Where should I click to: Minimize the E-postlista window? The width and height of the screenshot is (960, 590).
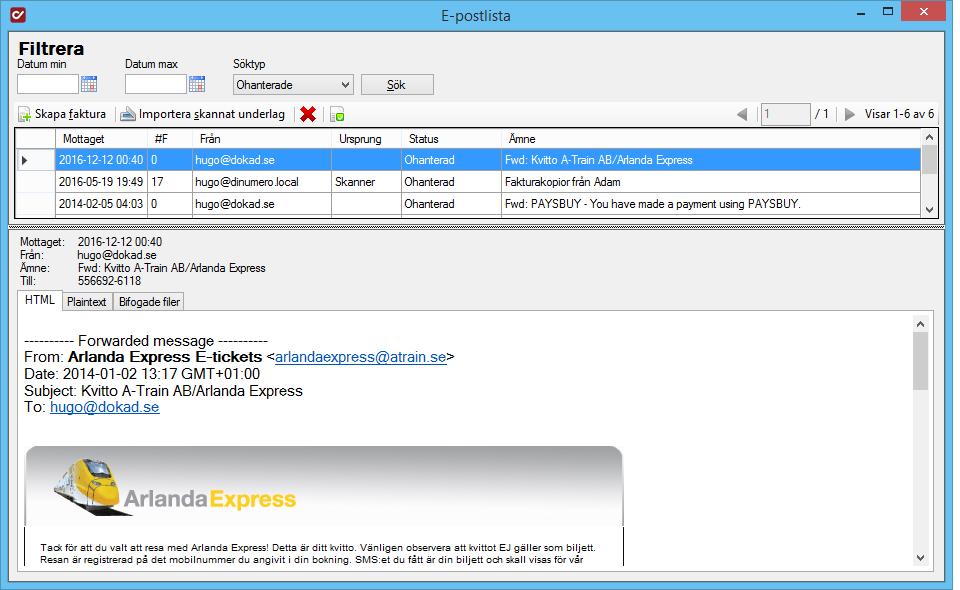pyautogui.click(x=861, y=12)
